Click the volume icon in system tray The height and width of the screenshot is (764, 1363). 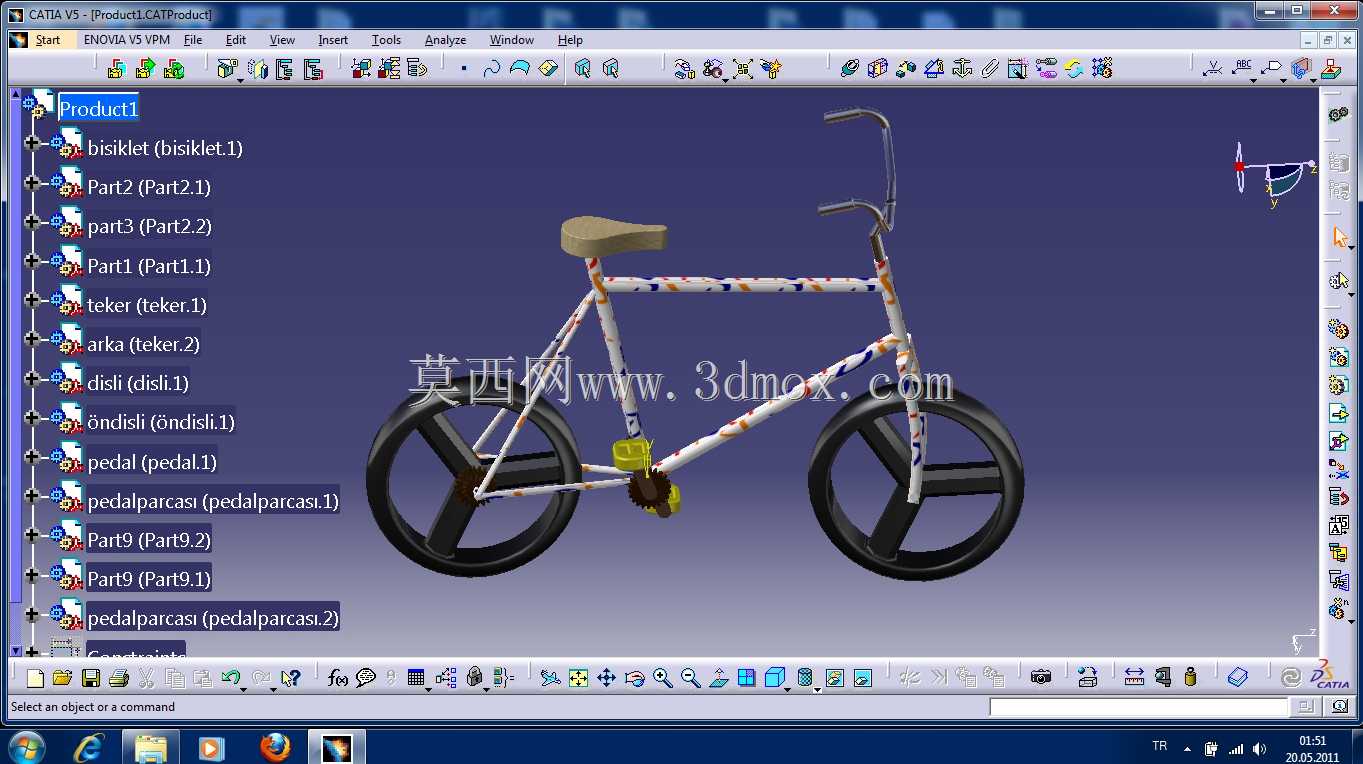1259,748
